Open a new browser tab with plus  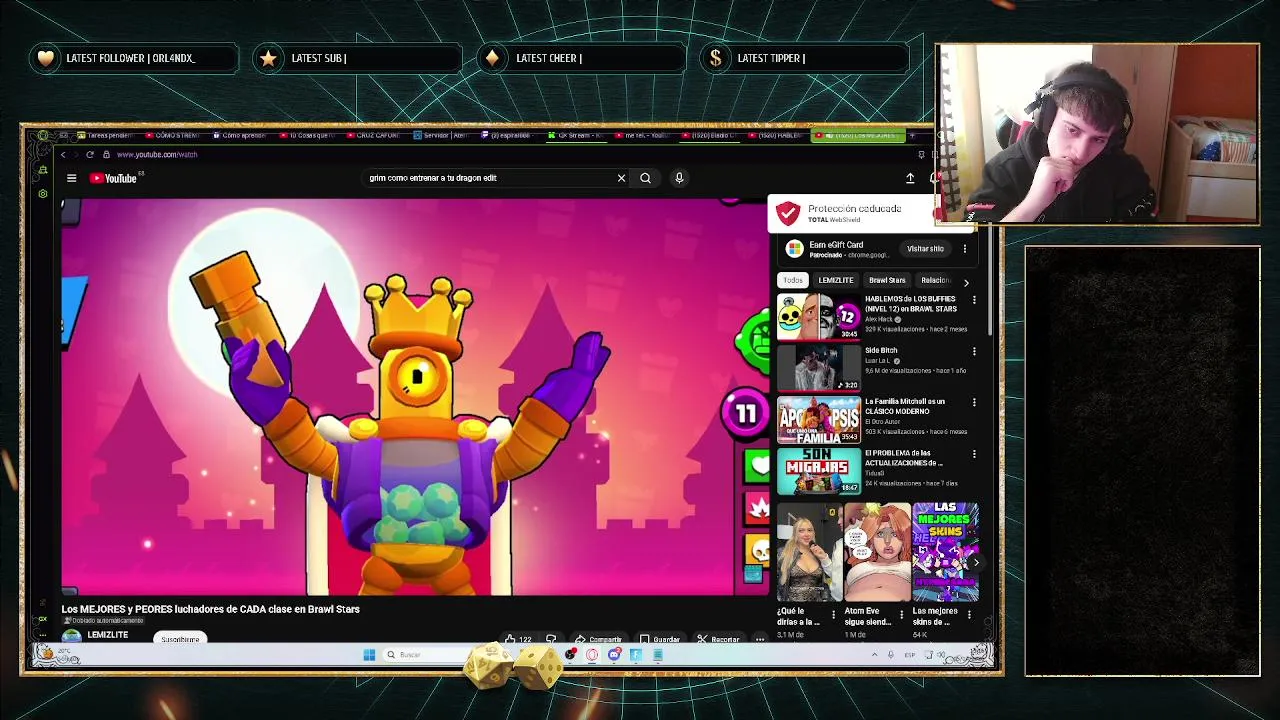click(x=913, y=135)
